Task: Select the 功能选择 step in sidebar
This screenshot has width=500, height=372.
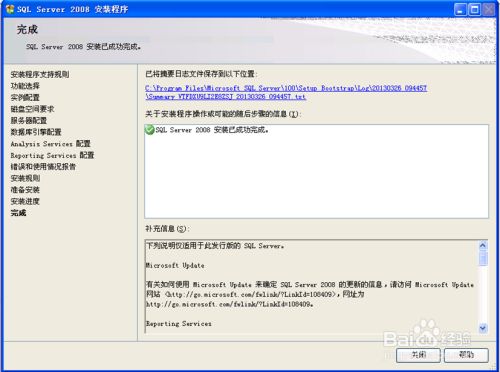Action: tap(25, 86)
